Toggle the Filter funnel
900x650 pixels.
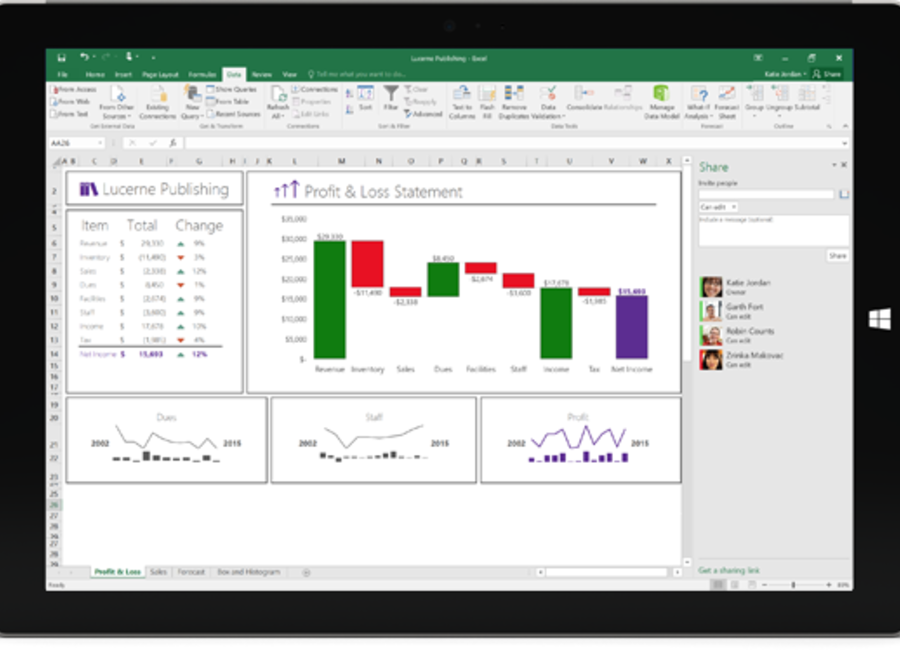pyautogui.click(x=391, y=98)
